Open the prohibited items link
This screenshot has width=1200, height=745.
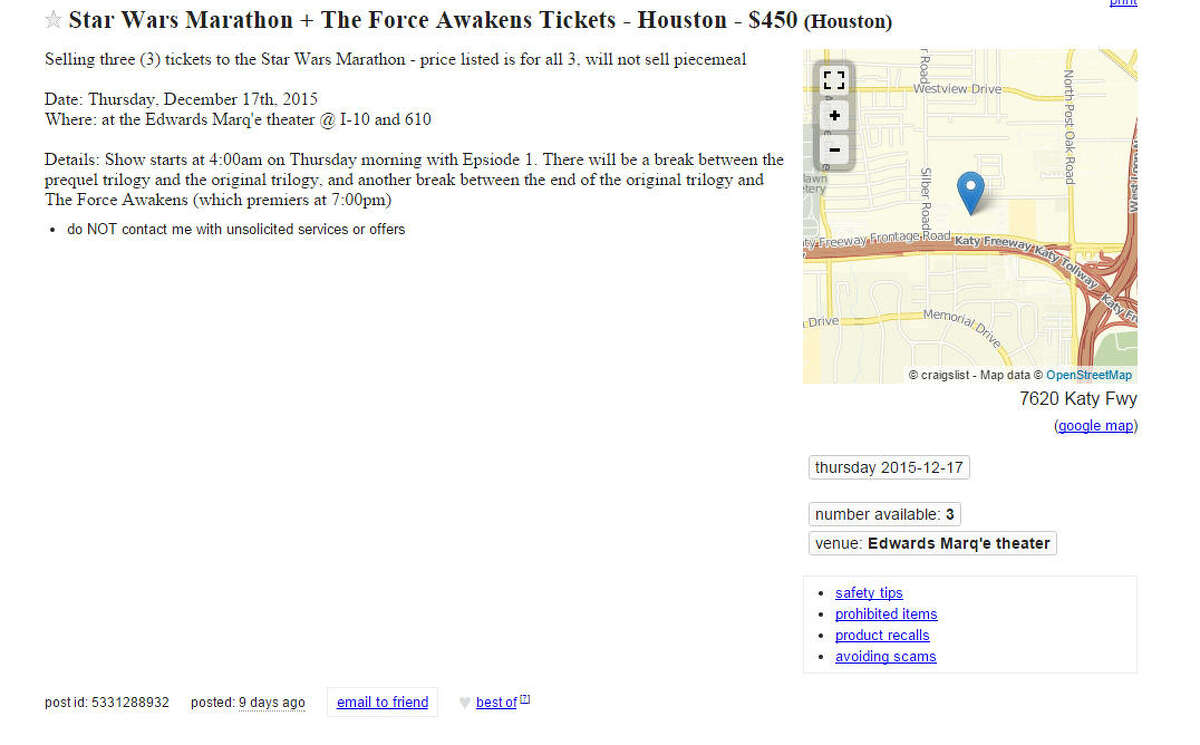(x=886, y=614)
